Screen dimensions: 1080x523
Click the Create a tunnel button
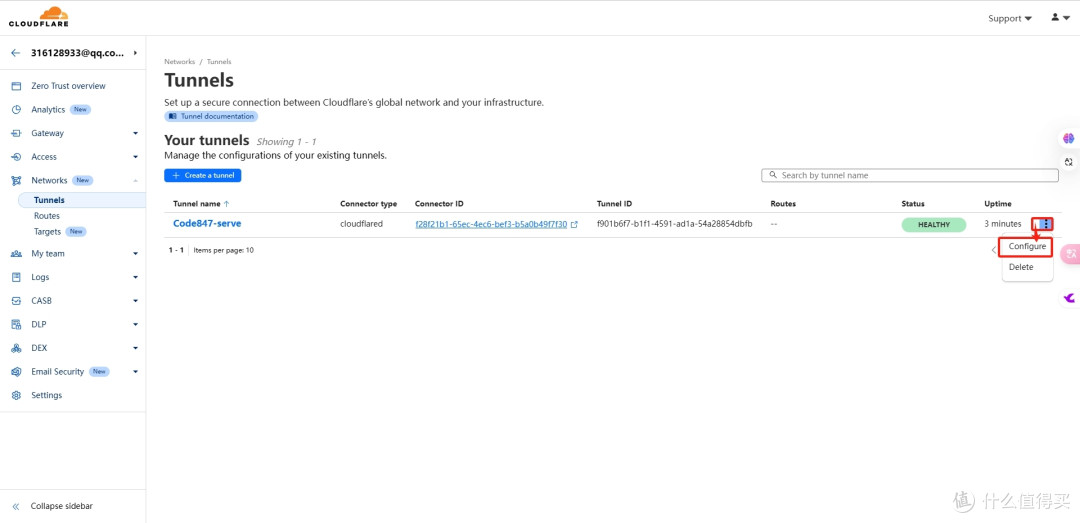(x=202, y=175)
